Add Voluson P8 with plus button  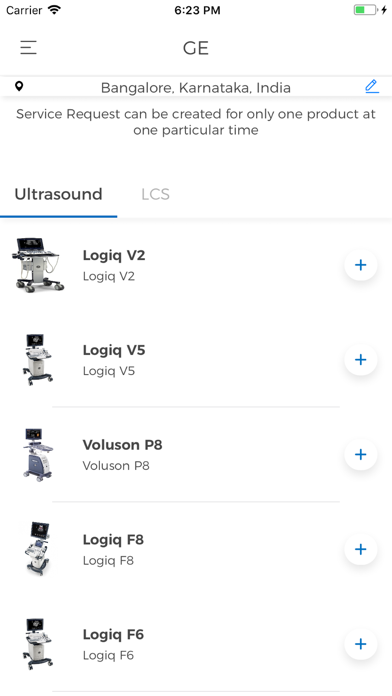click(361, 455)
